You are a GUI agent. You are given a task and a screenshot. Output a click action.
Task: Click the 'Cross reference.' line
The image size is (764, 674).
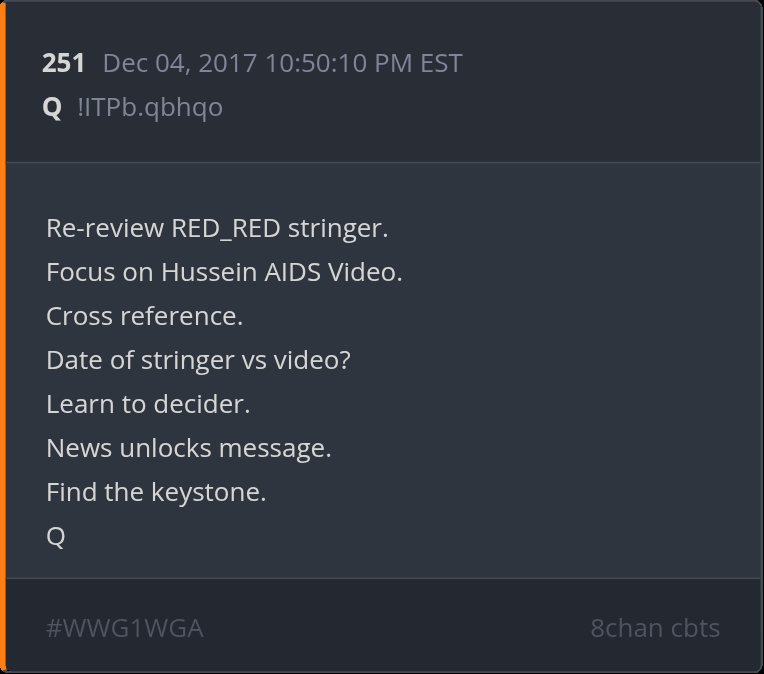pyautogui.click(x=145, y=316)
